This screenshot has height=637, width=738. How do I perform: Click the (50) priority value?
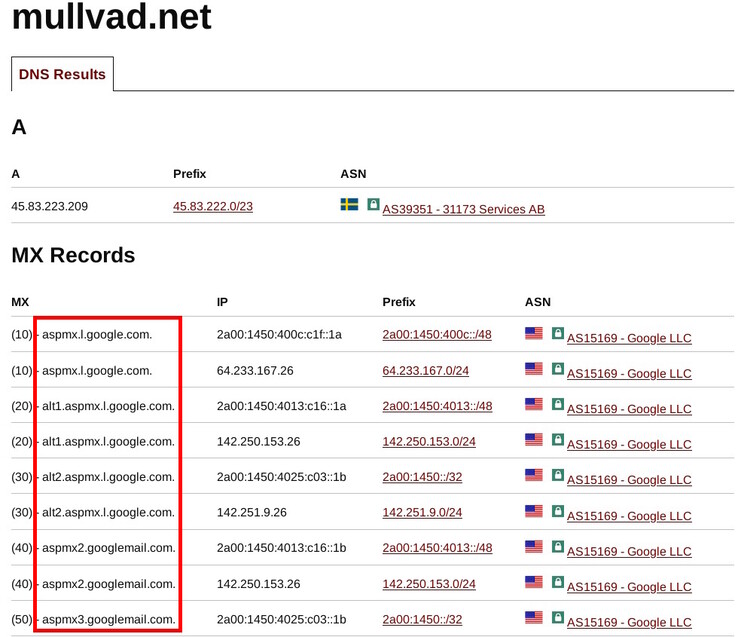[22, 620]
